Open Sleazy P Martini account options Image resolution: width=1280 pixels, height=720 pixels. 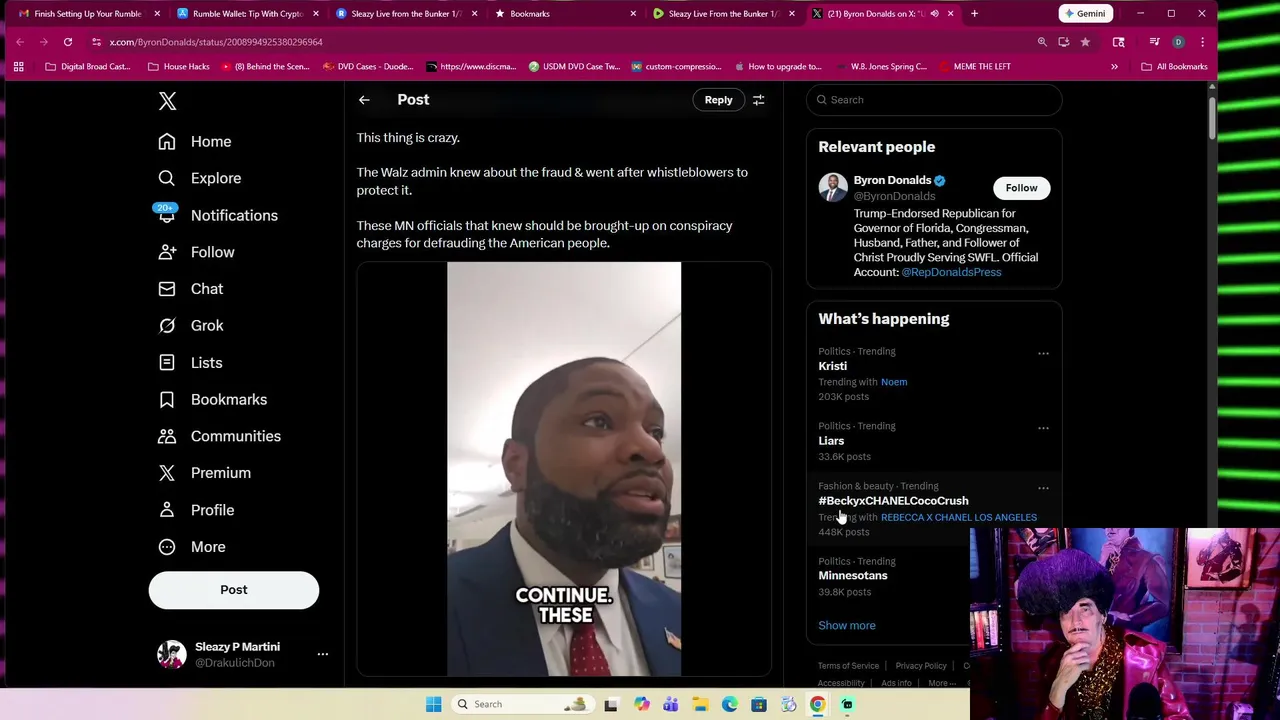[x=322, y=654]
